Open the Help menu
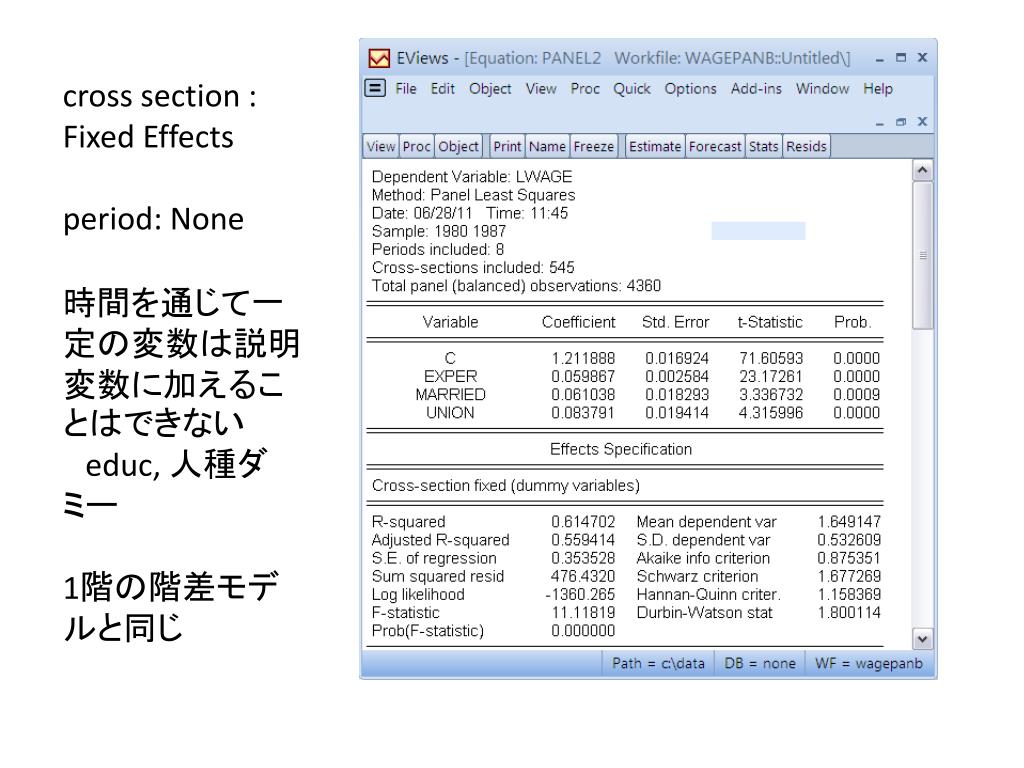The height and width of the screenshot is (768, 1024). click(878, 89)
